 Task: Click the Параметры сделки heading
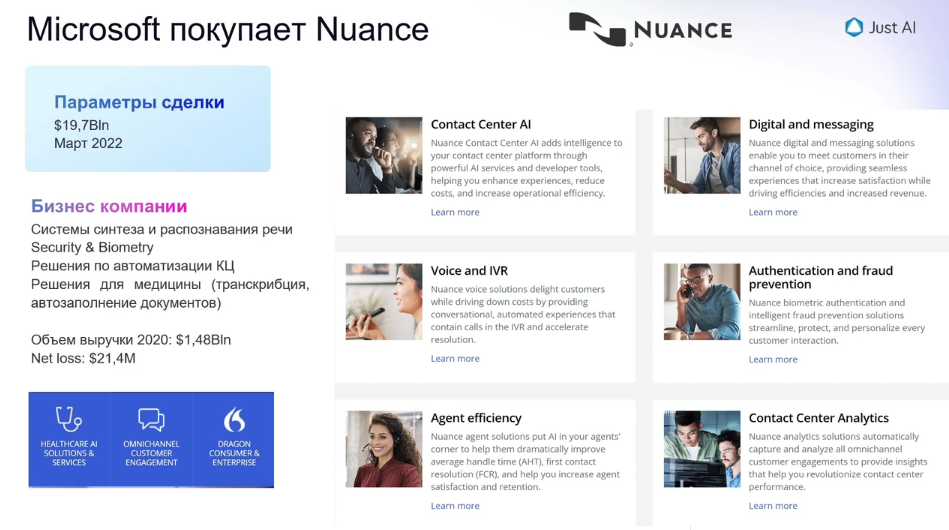point(139,102)
